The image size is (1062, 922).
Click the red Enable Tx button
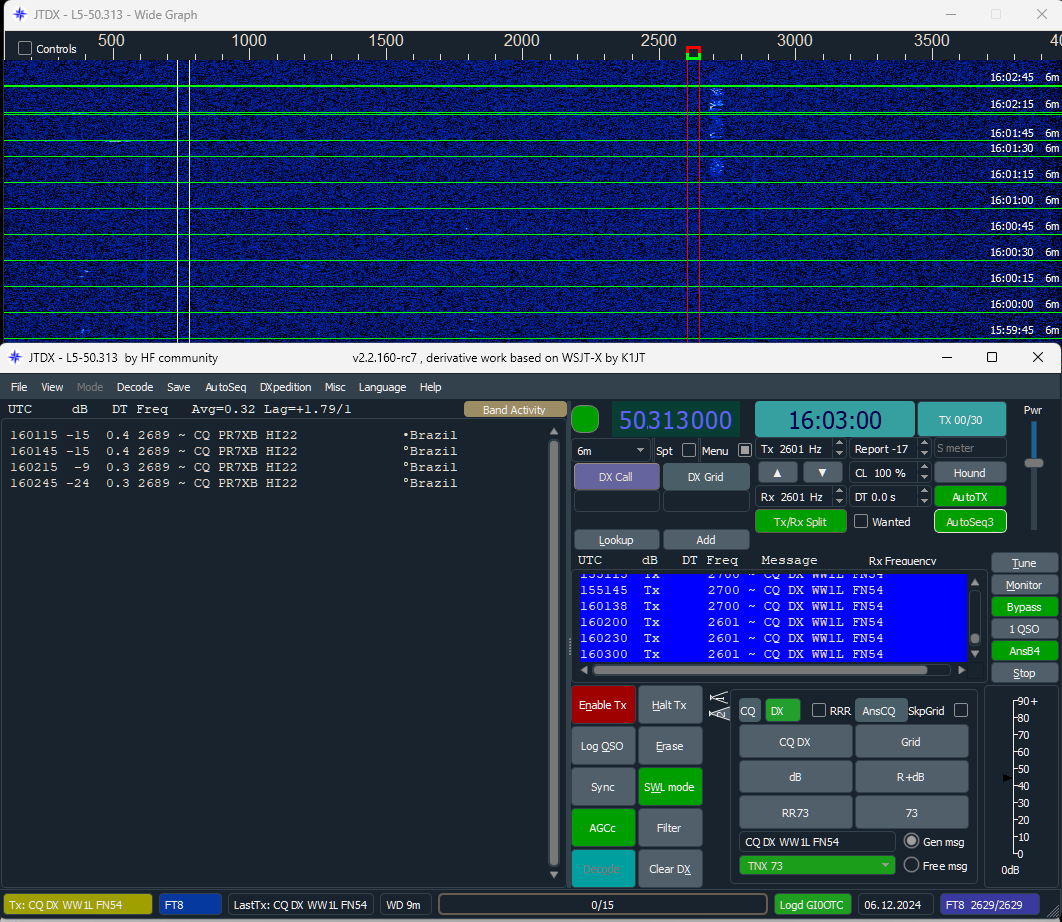click(603, 705)
